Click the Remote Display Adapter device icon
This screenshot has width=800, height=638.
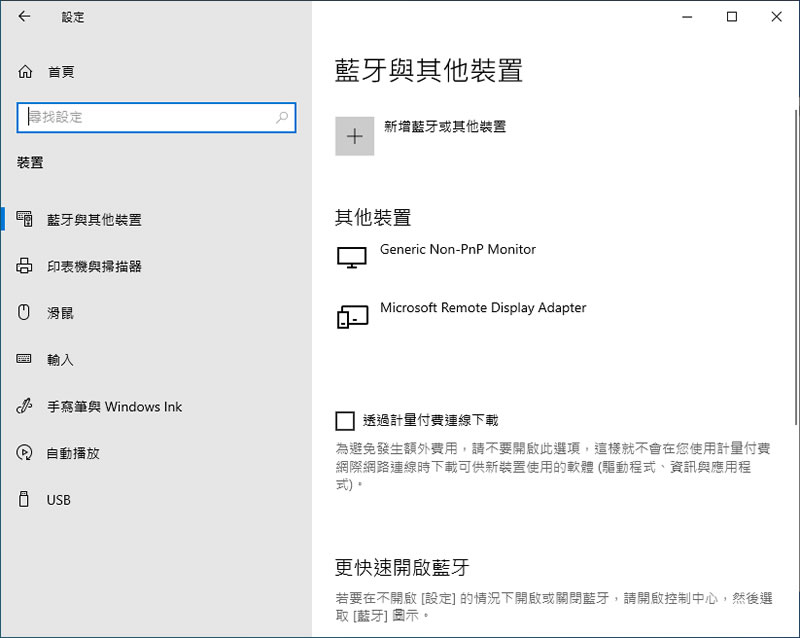coord(352,316)
